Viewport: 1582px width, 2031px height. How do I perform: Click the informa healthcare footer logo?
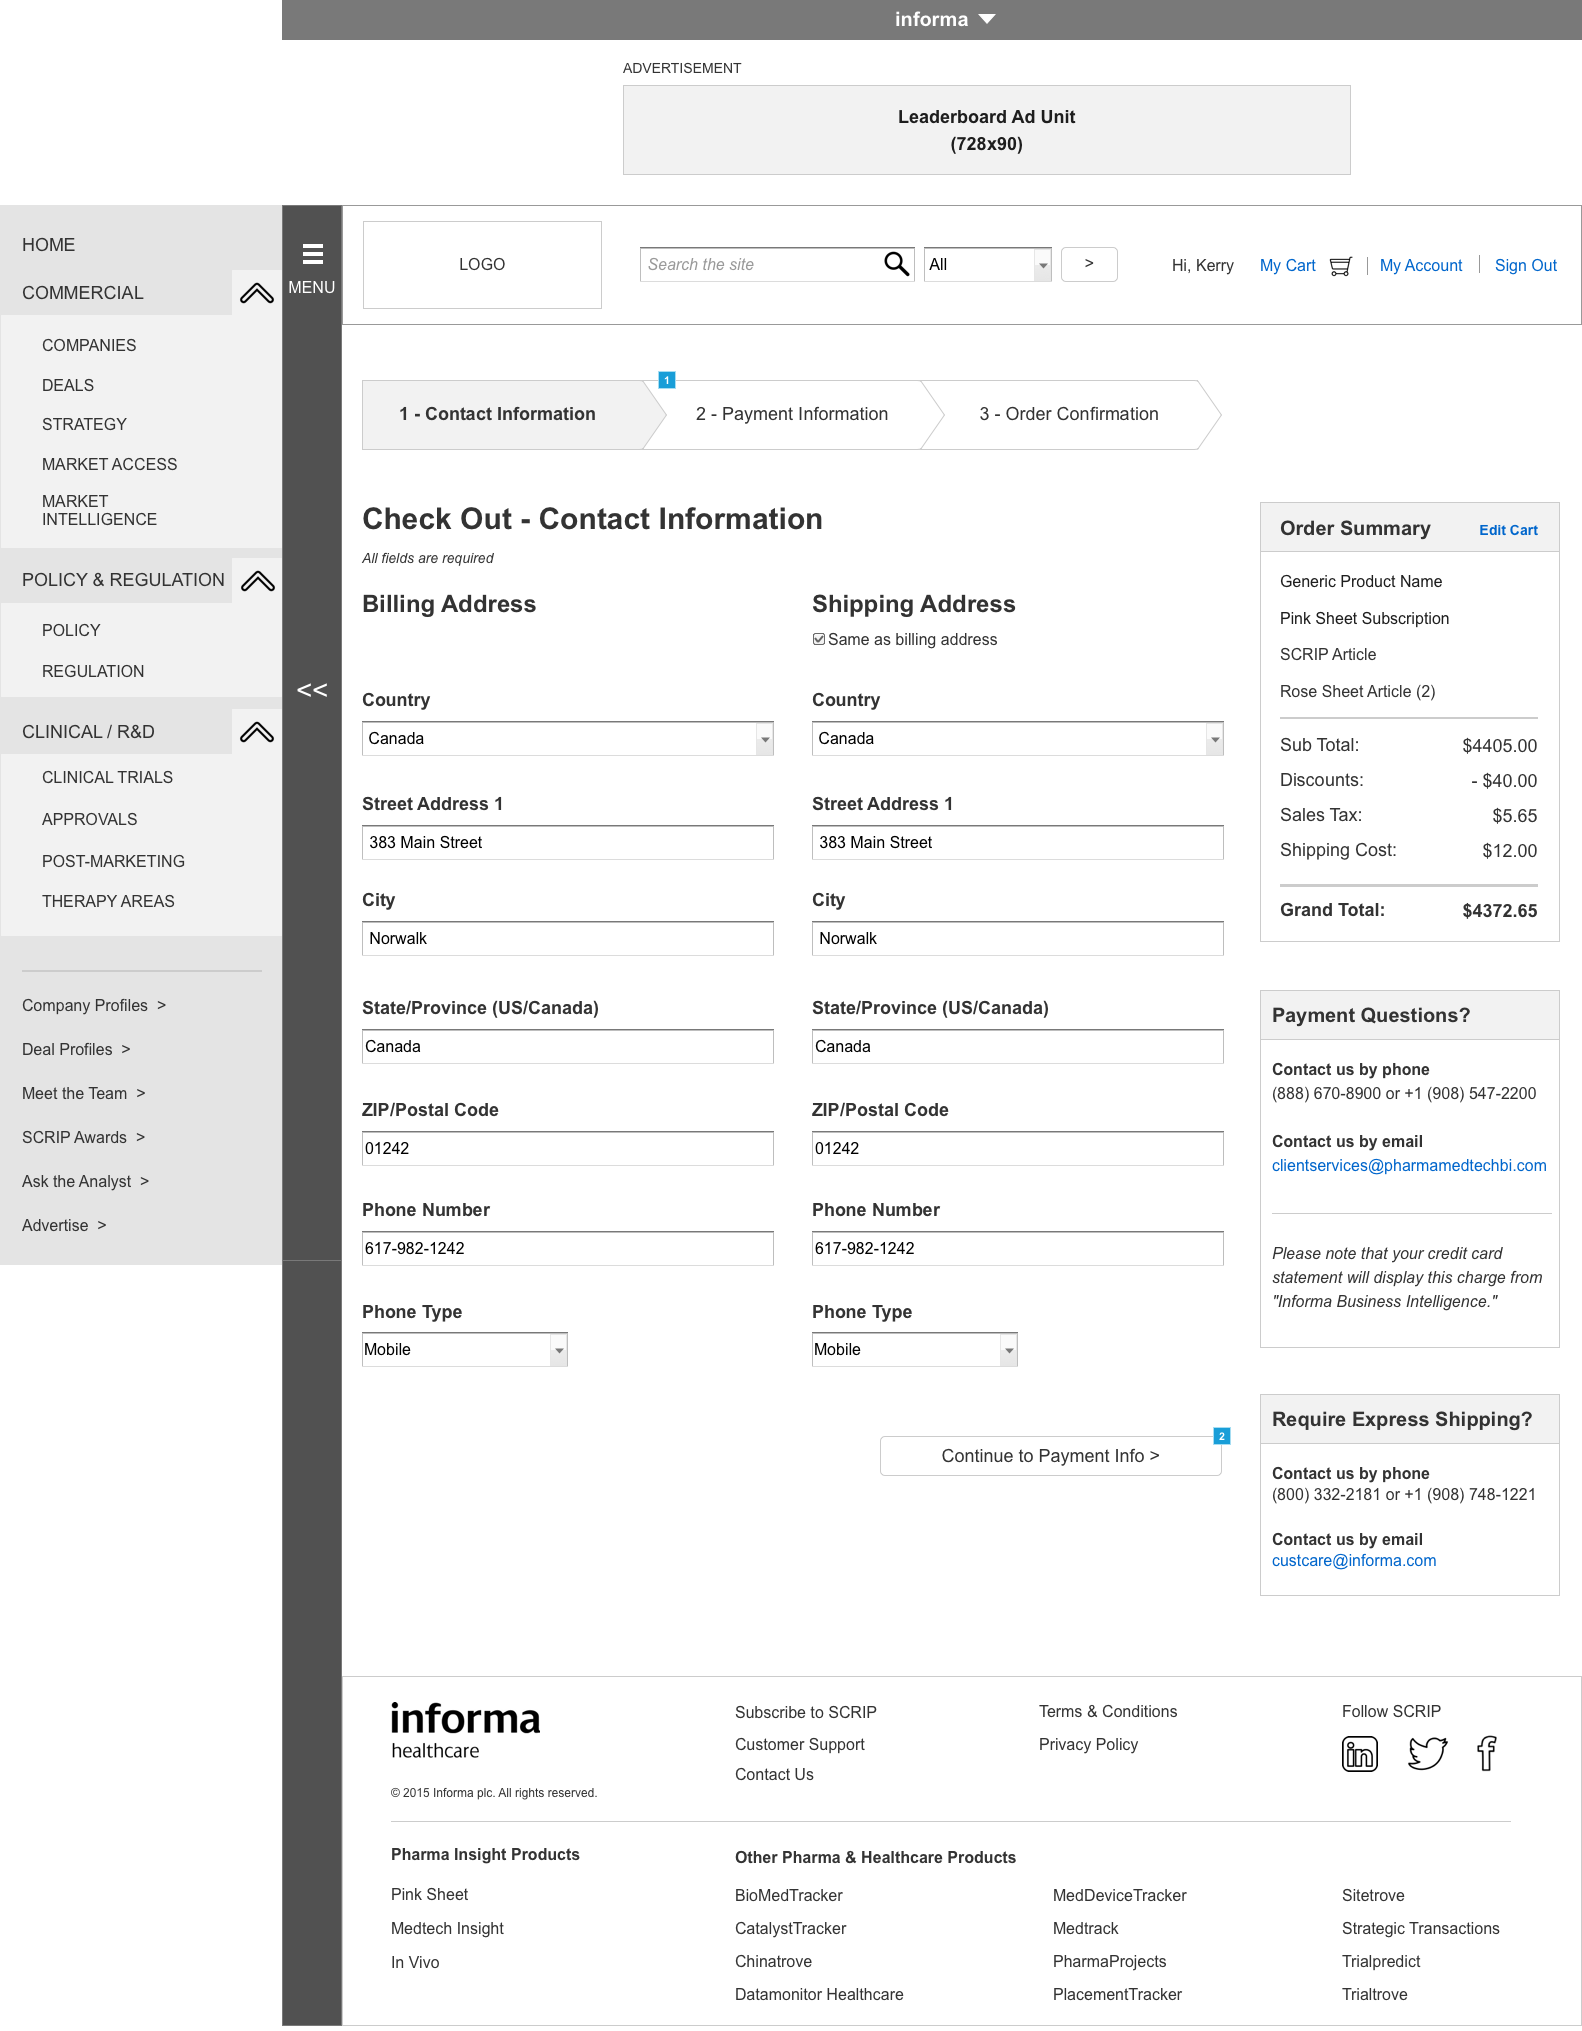(465, 1730)
